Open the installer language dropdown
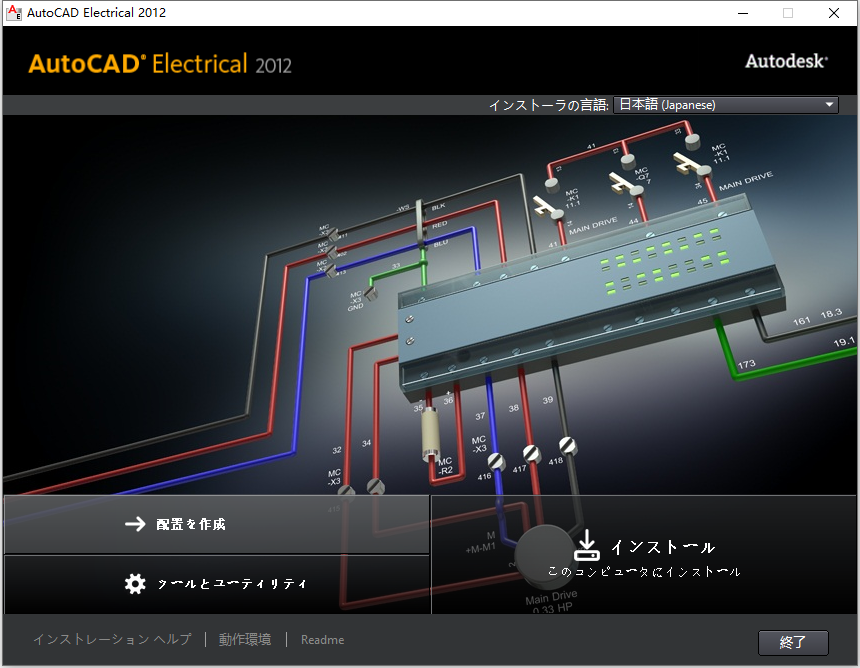Image resolution: width=860 pixels, height=668 pixels. pyautogui.click(x=726, y=105)
